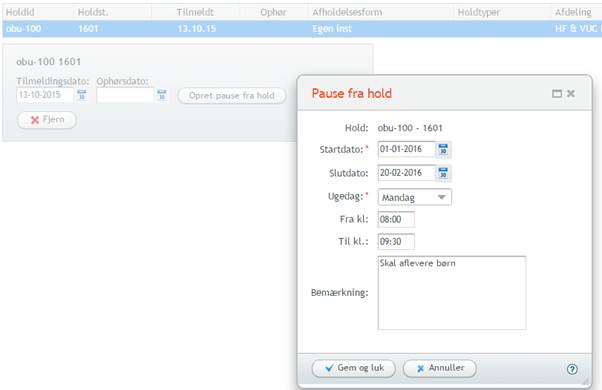Viewport: 602px width, 390px height.
Task: Open help icon in Pause fra hold dialog
Action: 572,369
